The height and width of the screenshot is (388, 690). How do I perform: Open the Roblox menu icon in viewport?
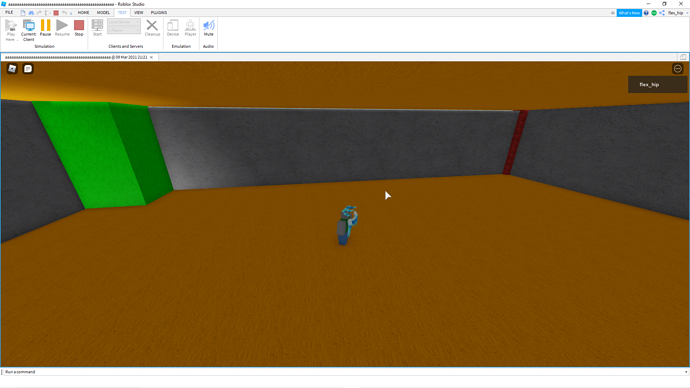pyautogui.click(x=12, y=69)
